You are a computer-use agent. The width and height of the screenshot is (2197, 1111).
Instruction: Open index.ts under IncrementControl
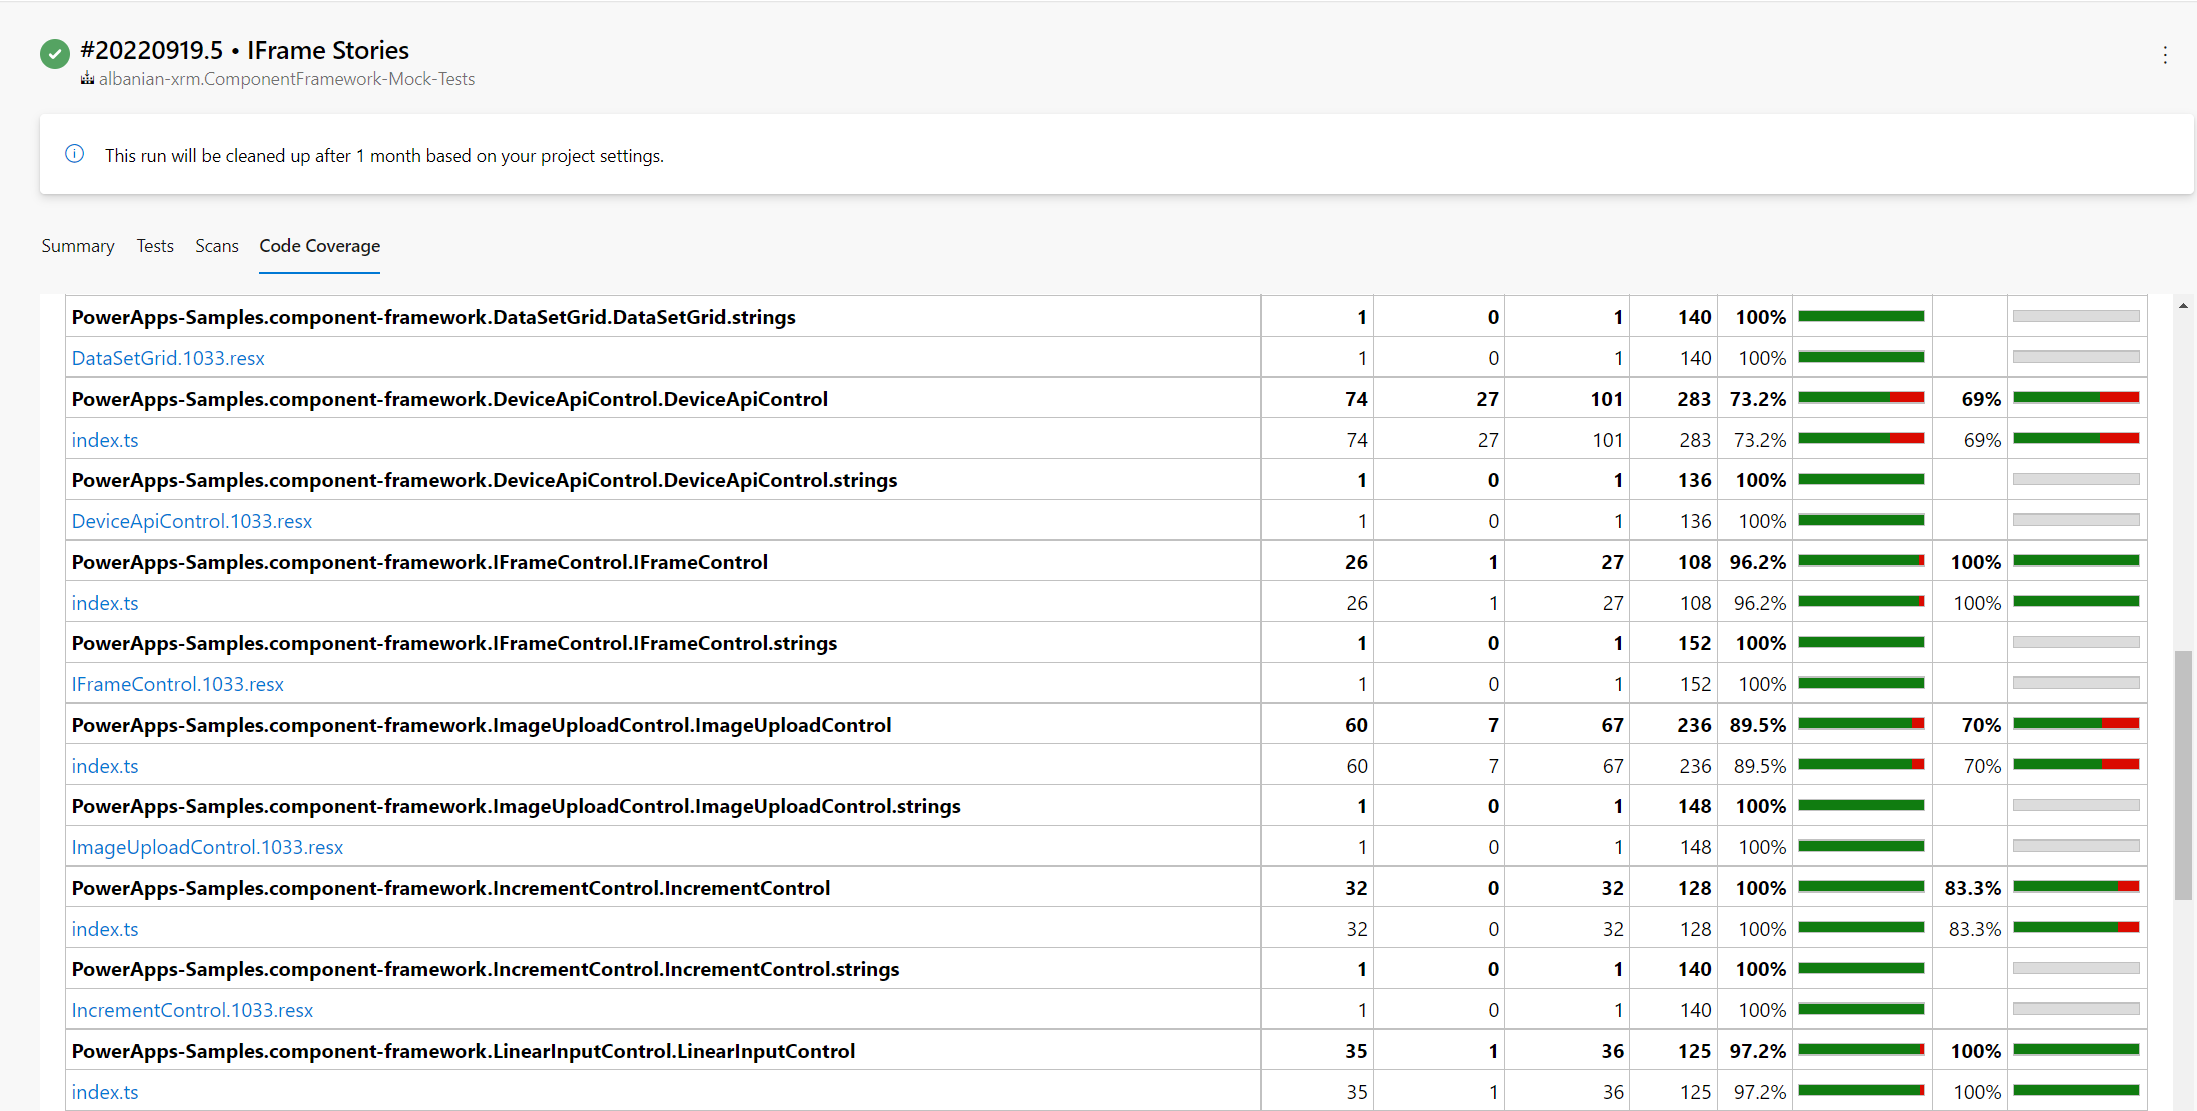tap(105, 929)
